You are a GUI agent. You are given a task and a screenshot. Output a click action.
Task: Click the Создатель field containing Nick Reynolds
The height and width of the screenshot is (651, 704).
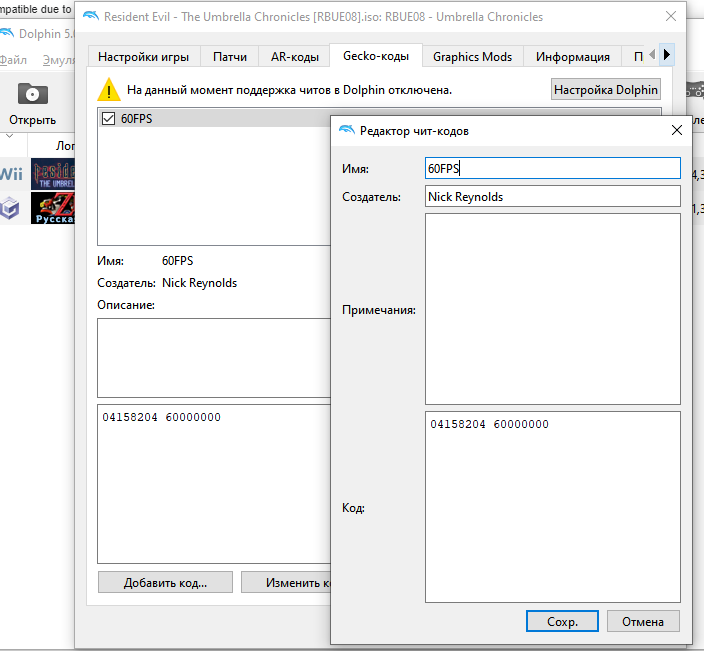(x=553, y=197)
